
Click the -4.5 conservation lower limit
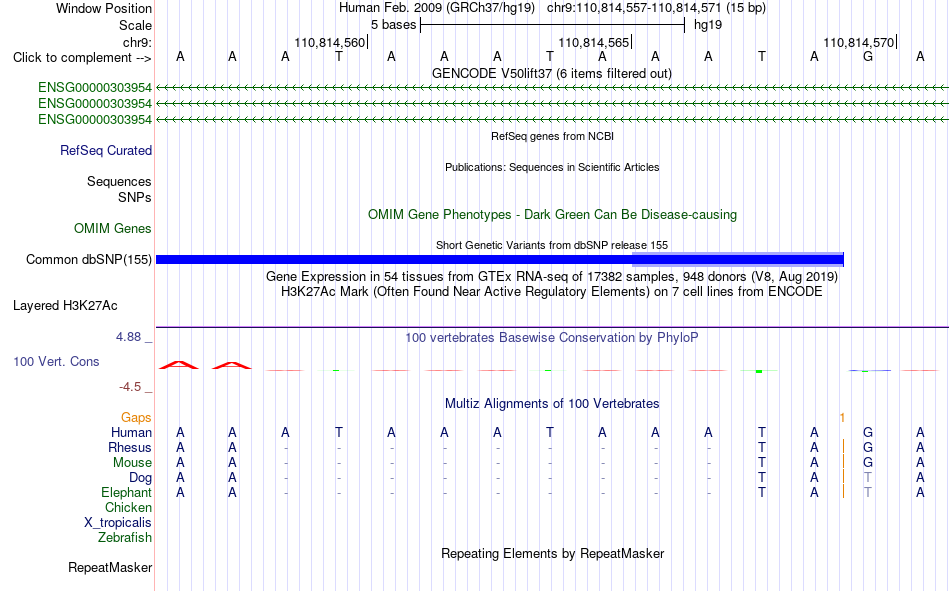(x=130, y=387)
